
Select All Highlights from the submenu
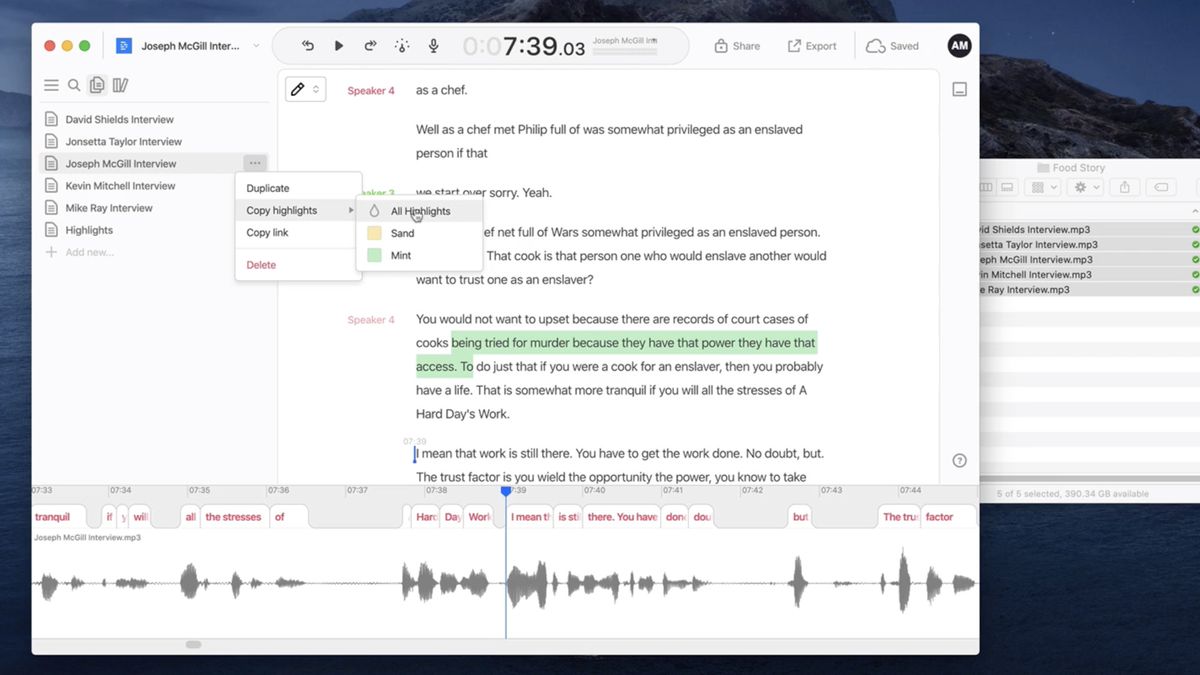[421, 211]
